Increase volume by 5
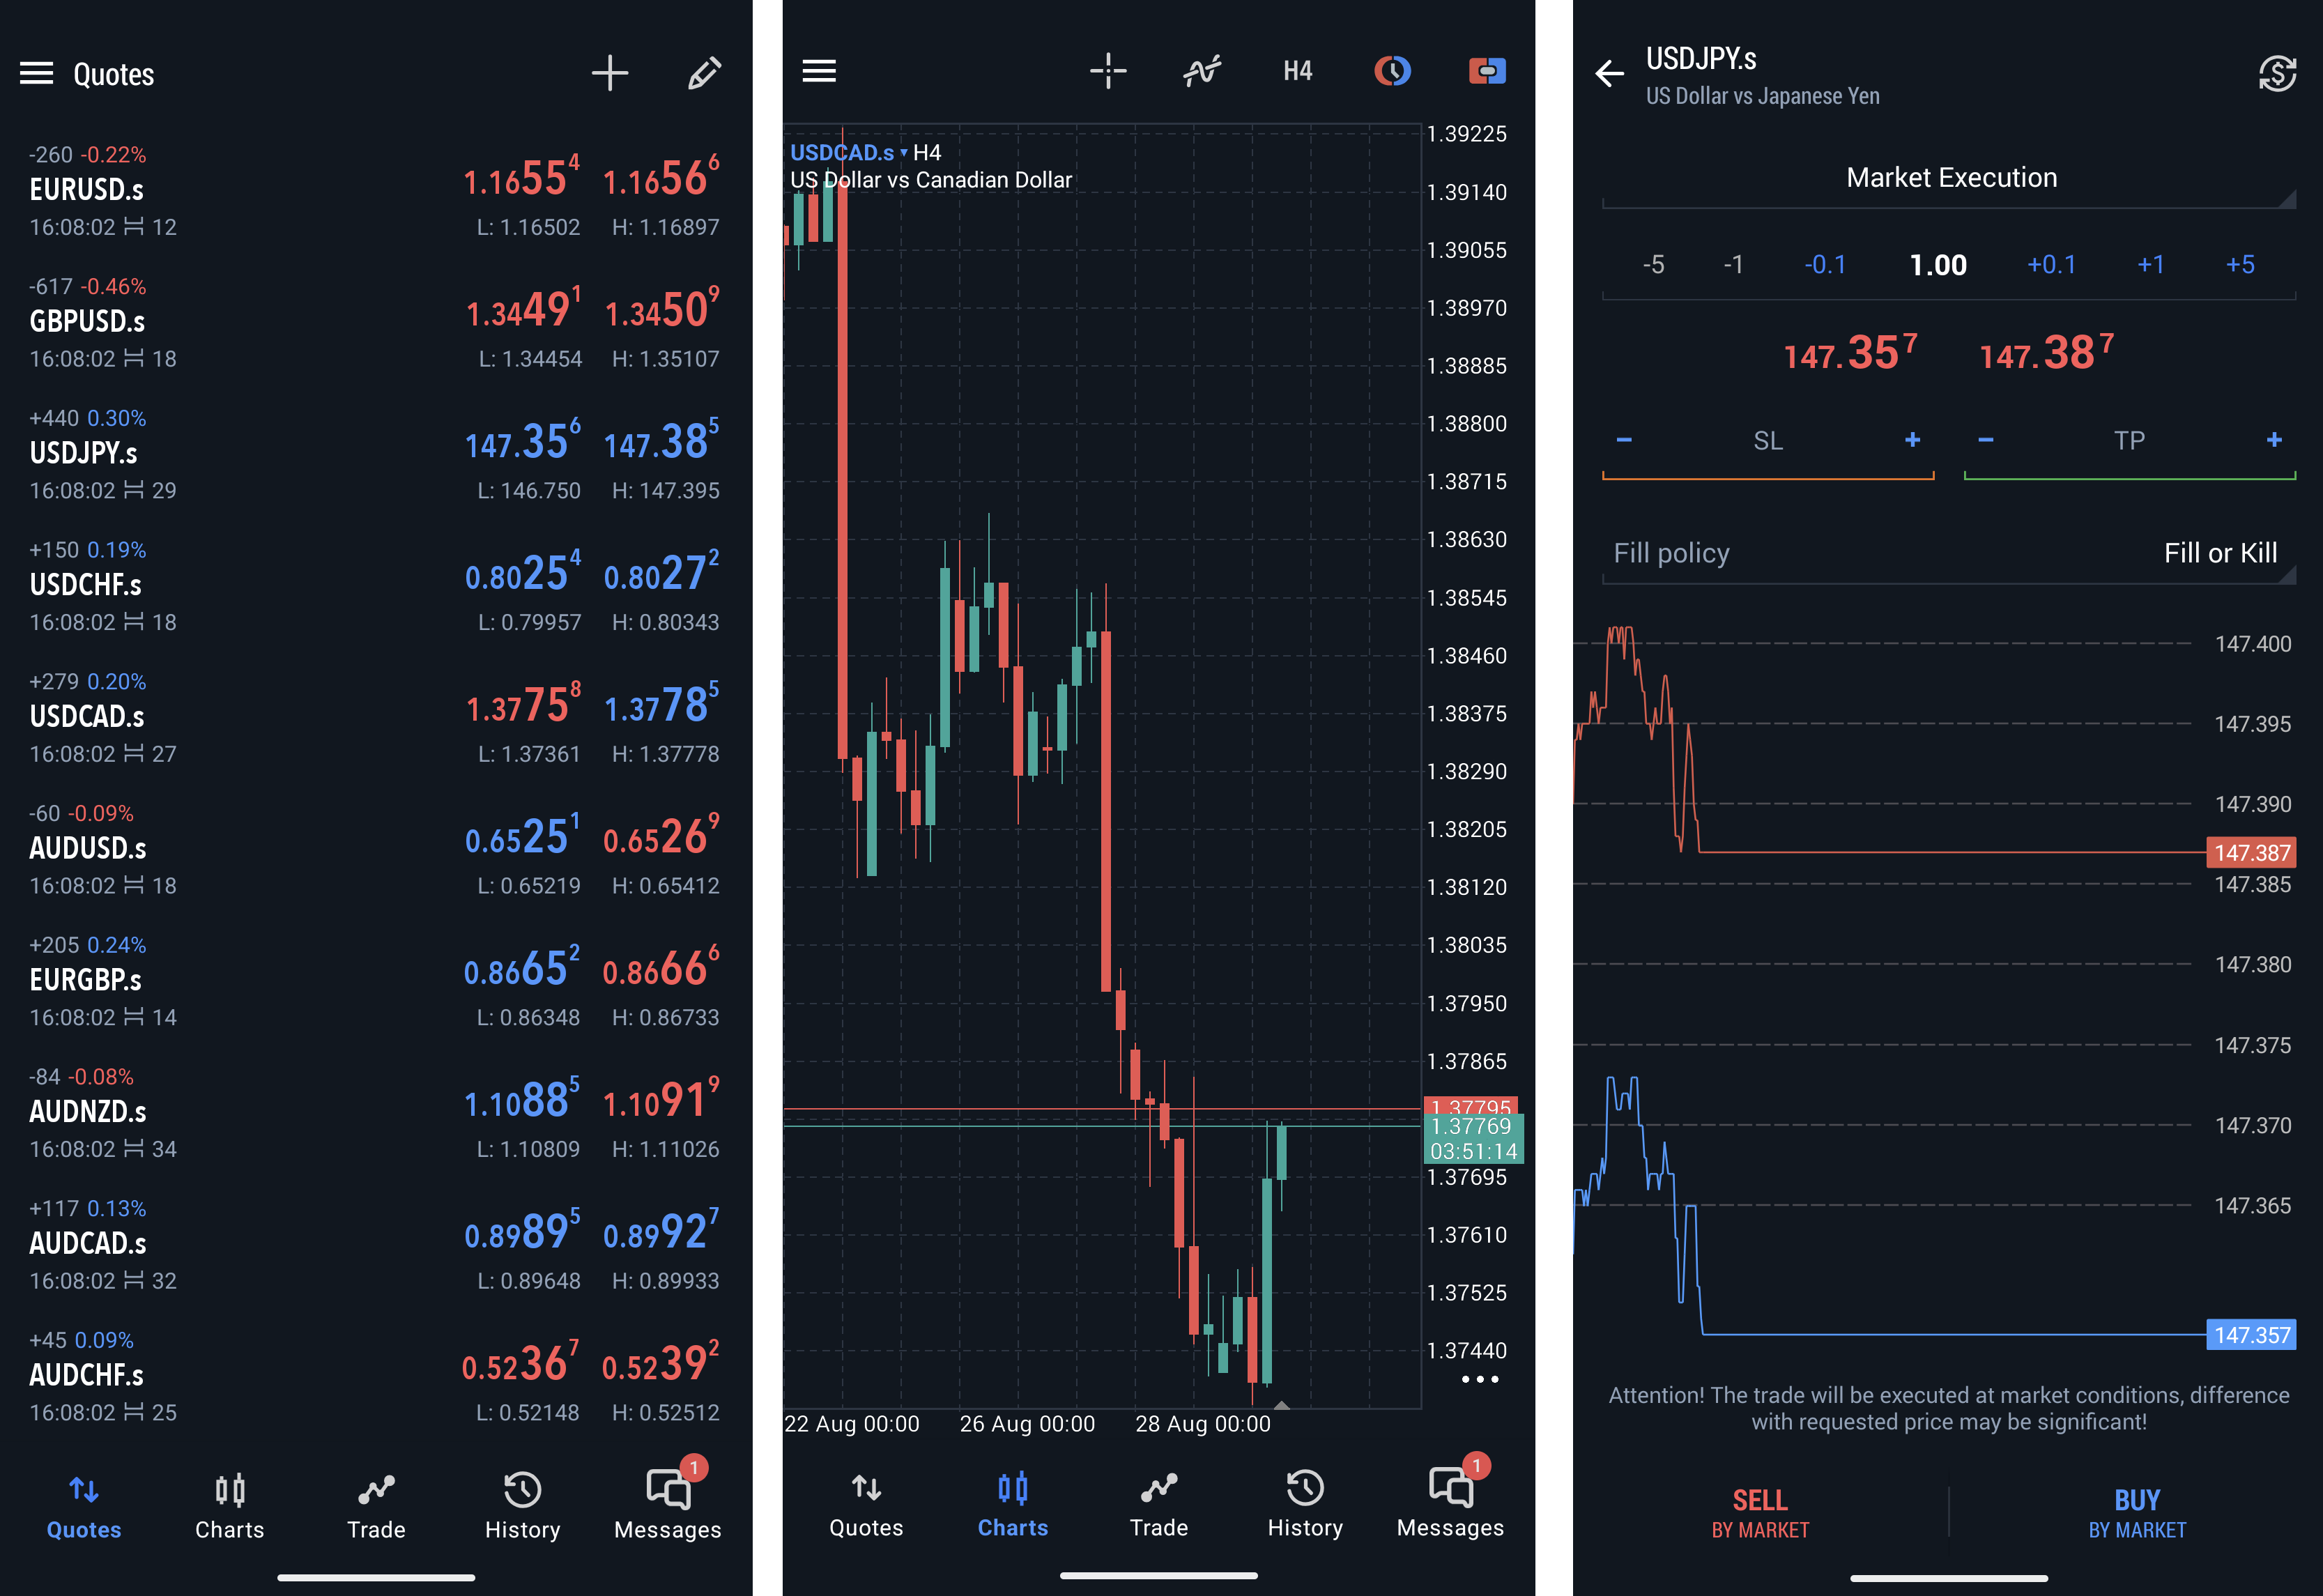2323x1596 pixels. 2240,265
